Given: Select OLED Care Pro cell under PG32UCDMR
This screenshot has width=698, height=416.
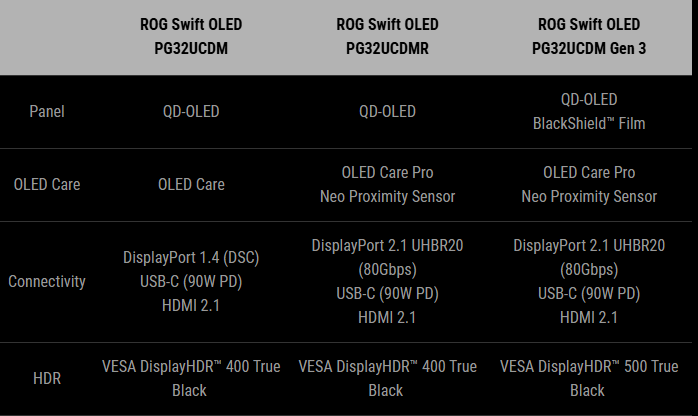Looking at the screenshot, I should pos(388,173).
